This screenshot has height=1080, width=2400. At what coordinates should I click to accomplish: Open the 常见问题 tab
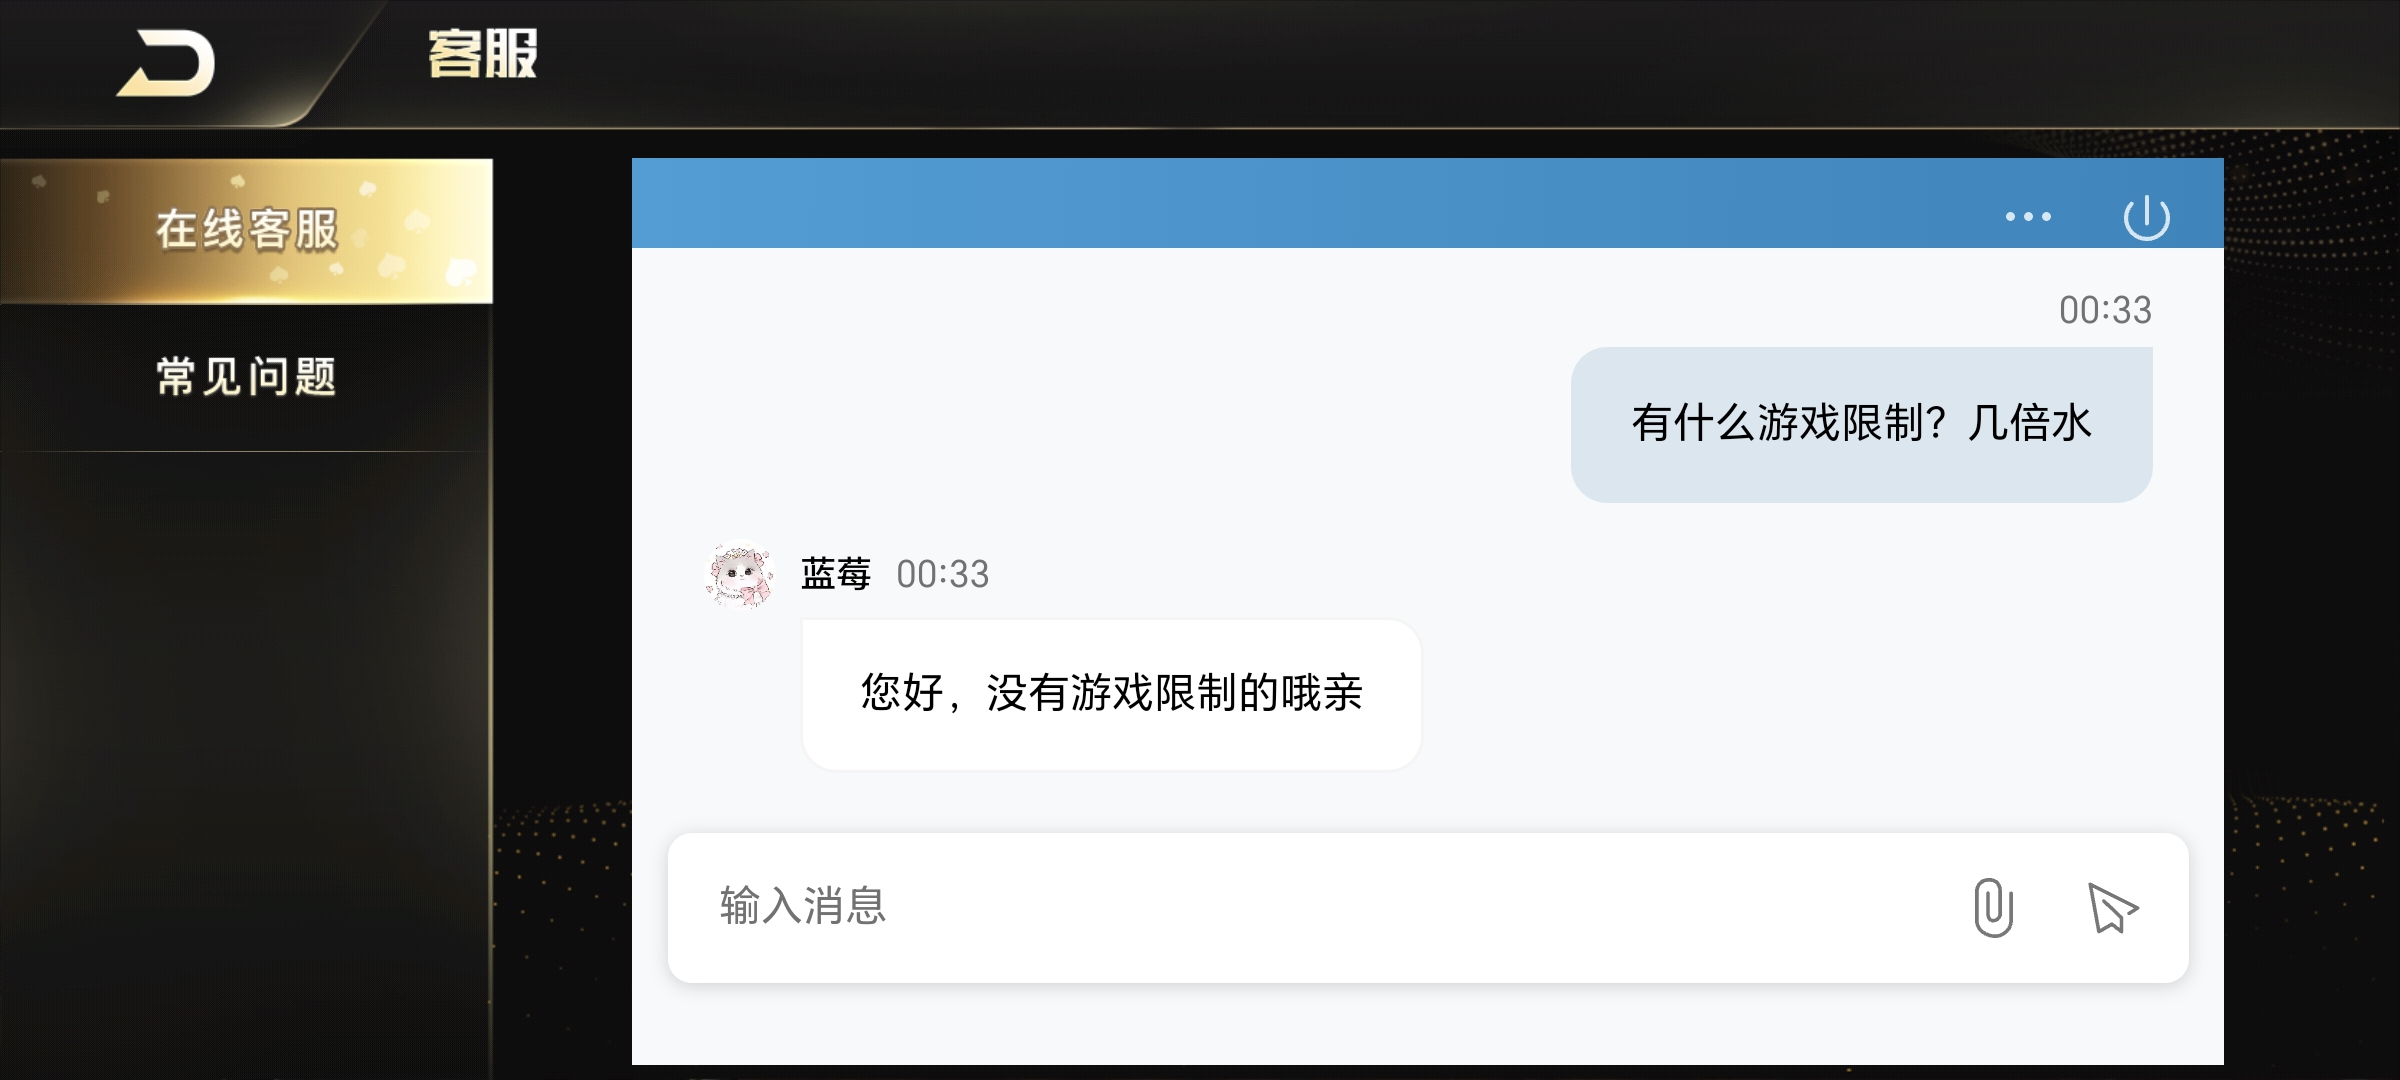pos(246,377)
